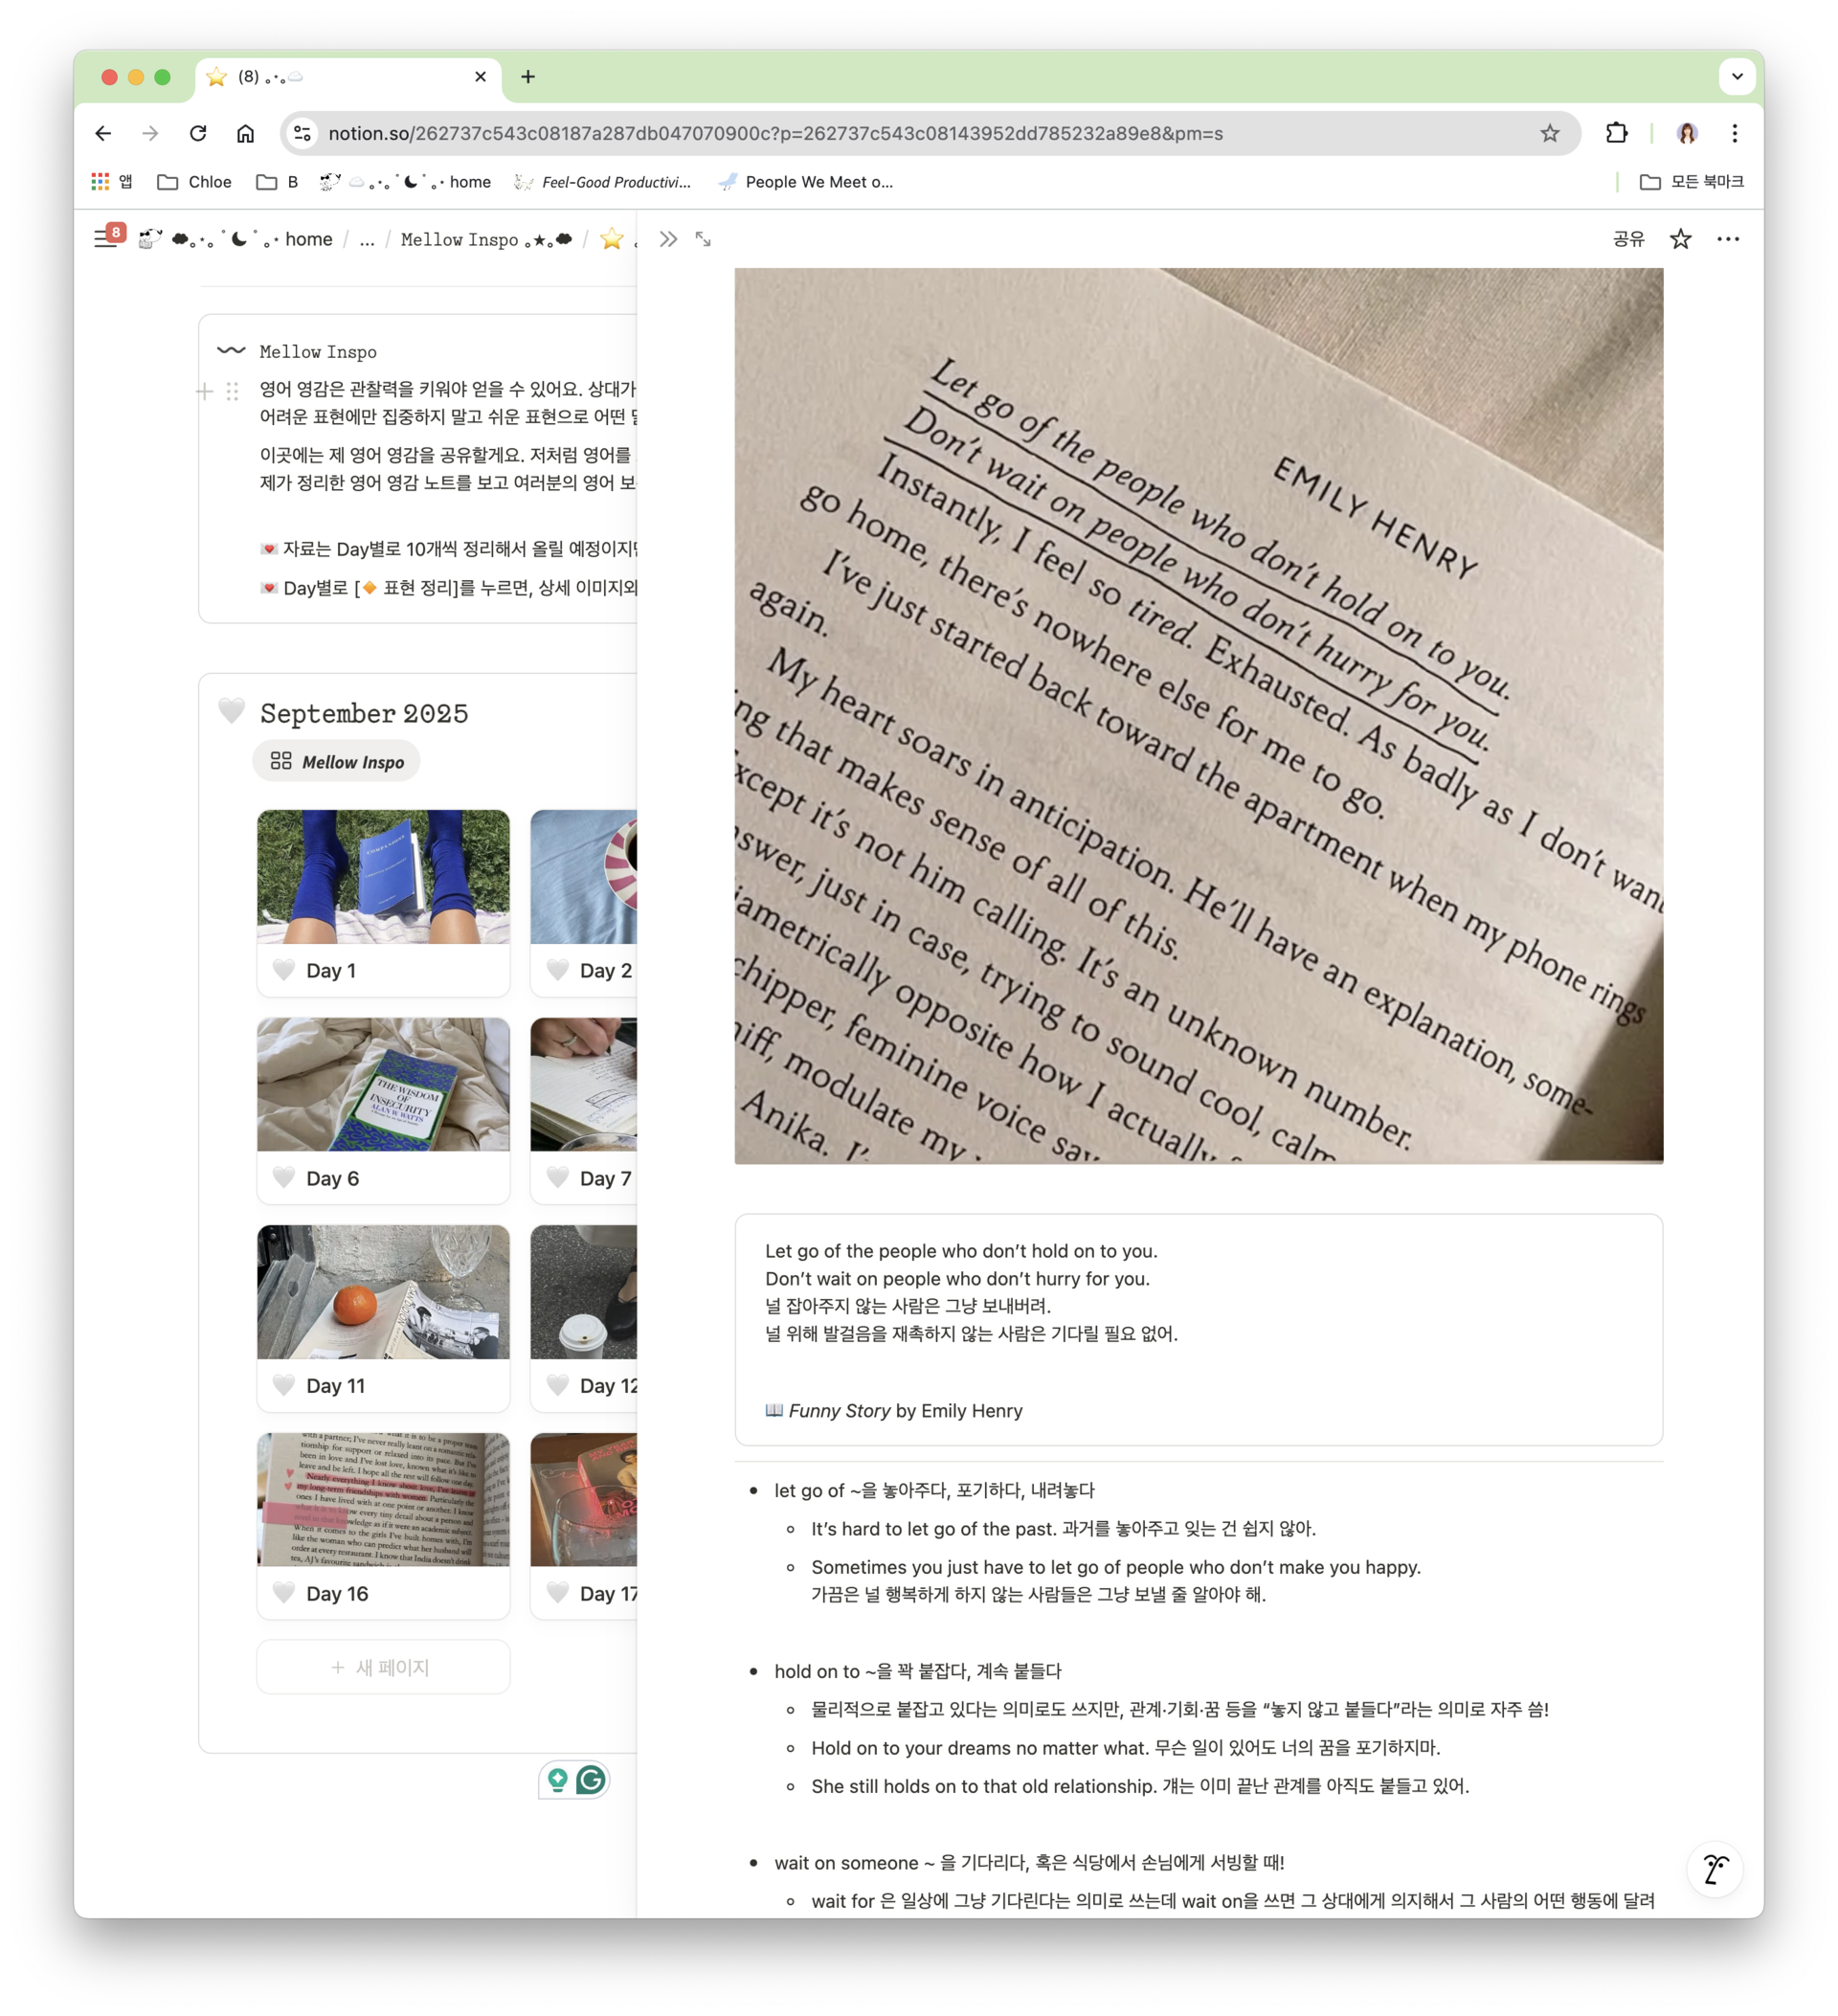This screenshot has width=1838, height=2016.
Task: Favorite this Notion page with star
Action: [x=1680, y=239]
